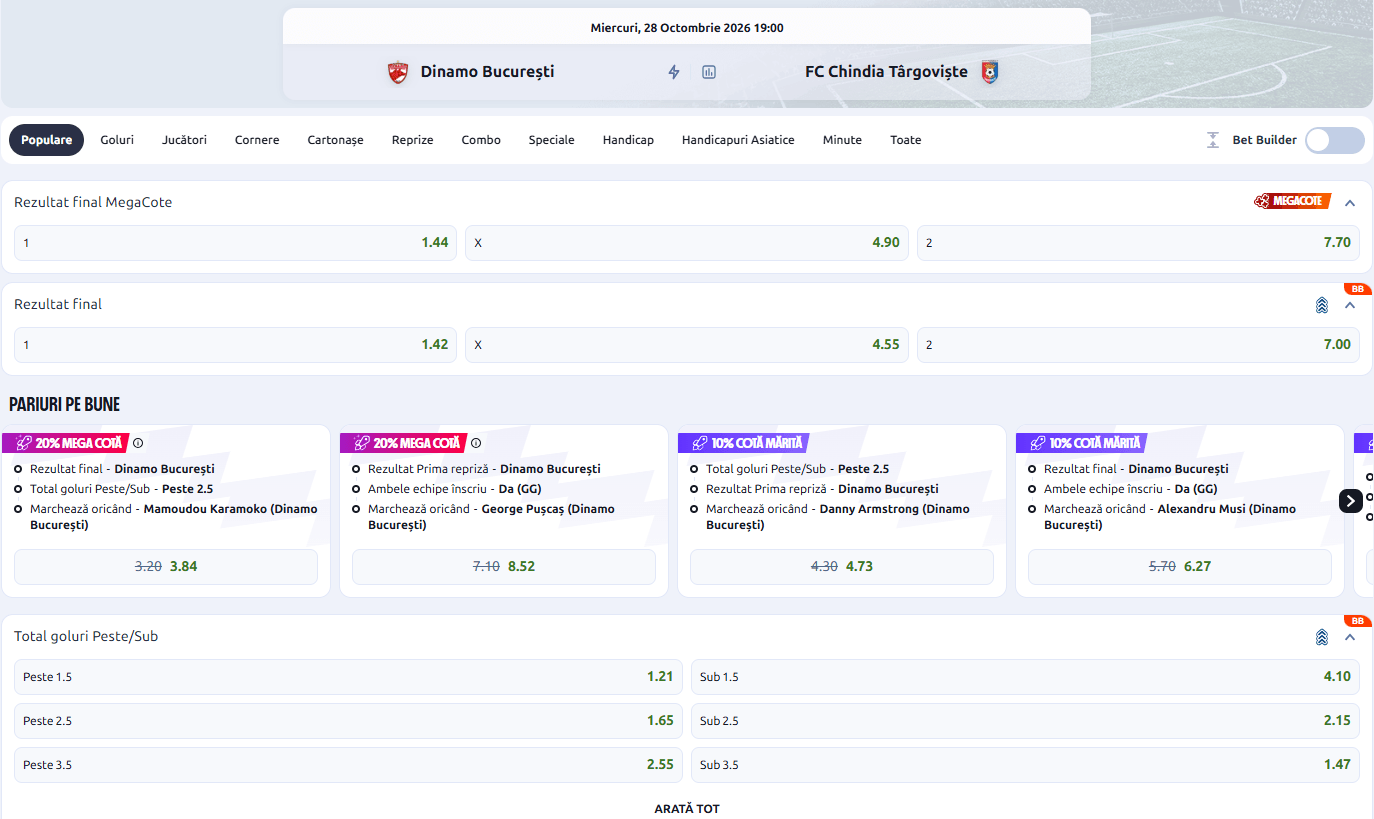Open the Cartonașe tab
The width and height of the screenshot is (1374, 819).
click(335, 140)
